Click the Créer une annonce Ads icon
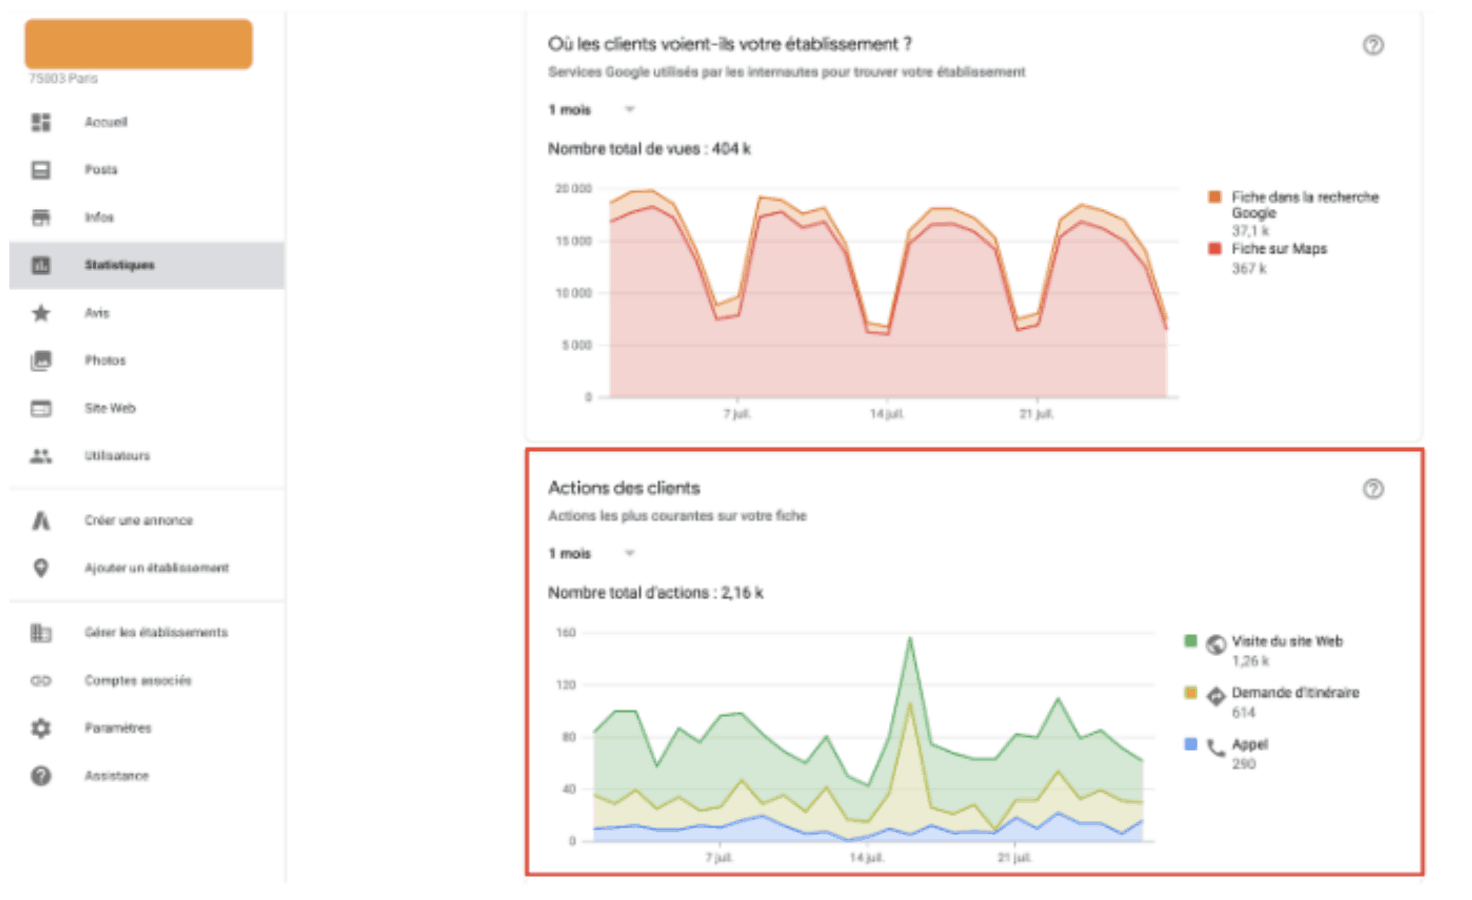Viewport: 1472px width, 900px height. click(41, 520)
